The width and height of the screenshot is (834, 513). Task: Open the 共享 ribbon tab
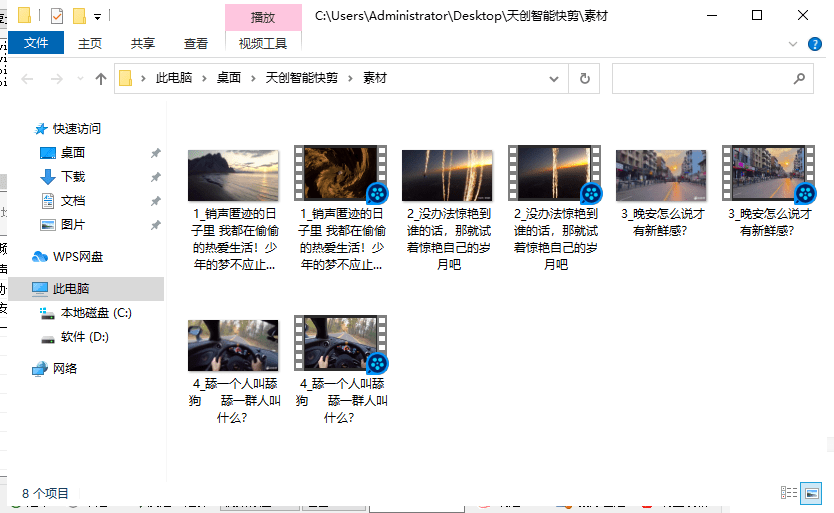pyautogui.click(x=143, y=43)
